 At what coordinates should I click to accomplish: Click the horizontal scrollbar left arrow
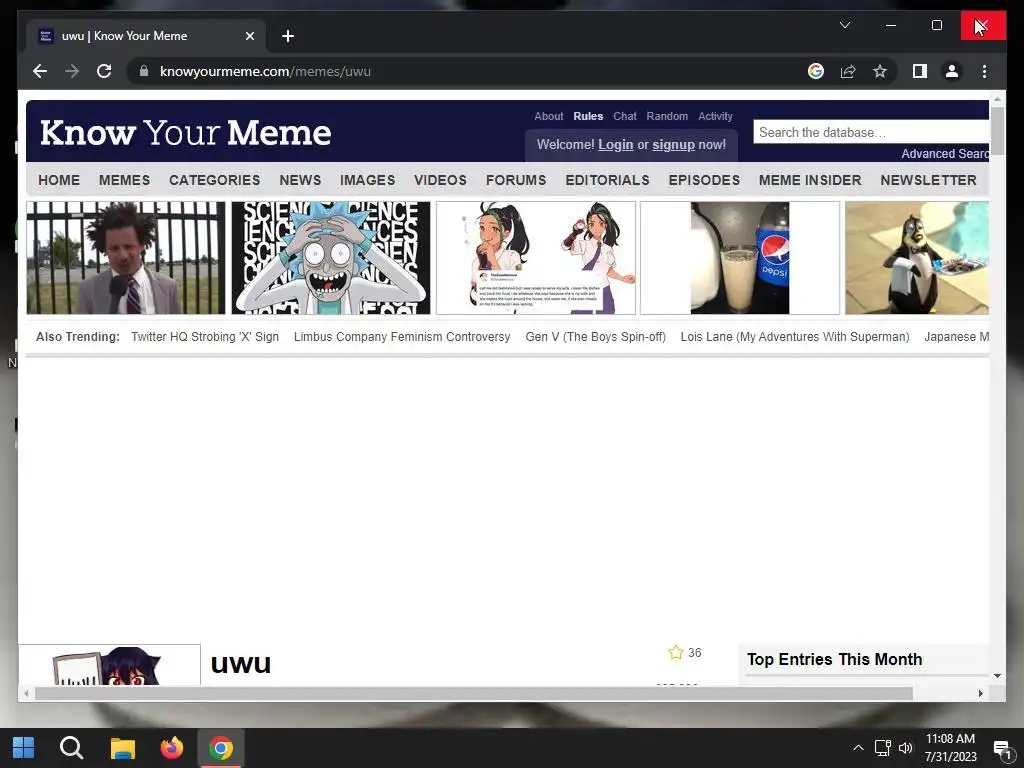tap(25, 694)
